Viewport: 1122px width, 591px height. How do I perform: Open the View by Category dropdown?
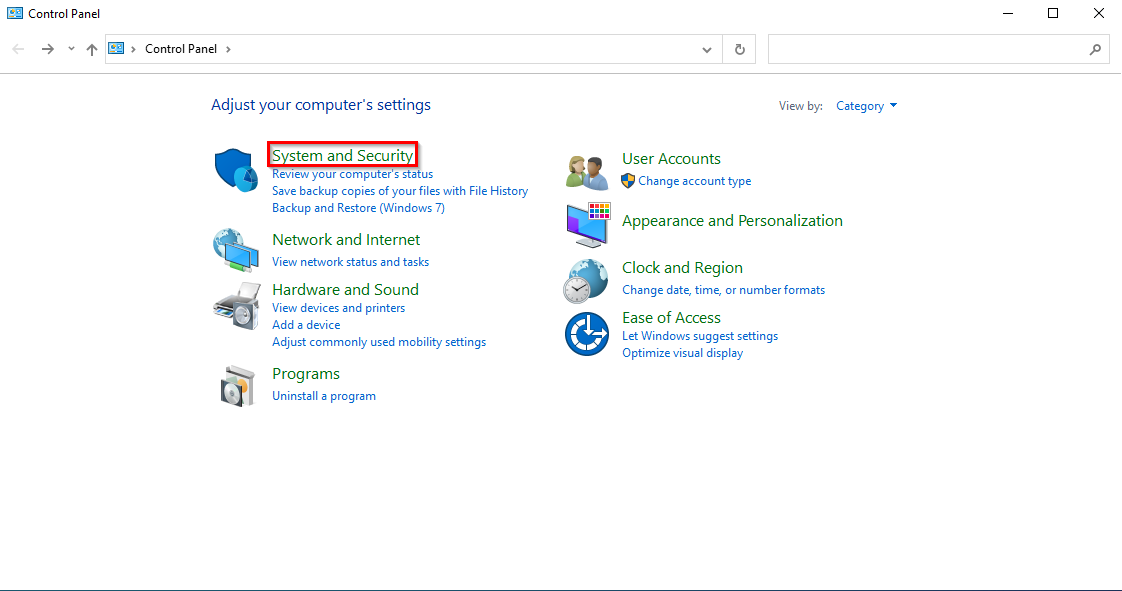click(x=866, y=106)
